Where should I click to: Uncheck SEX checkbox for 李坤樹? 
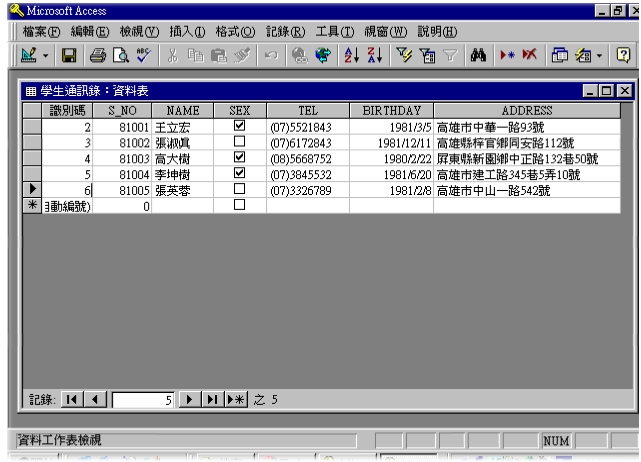[240, 173]
